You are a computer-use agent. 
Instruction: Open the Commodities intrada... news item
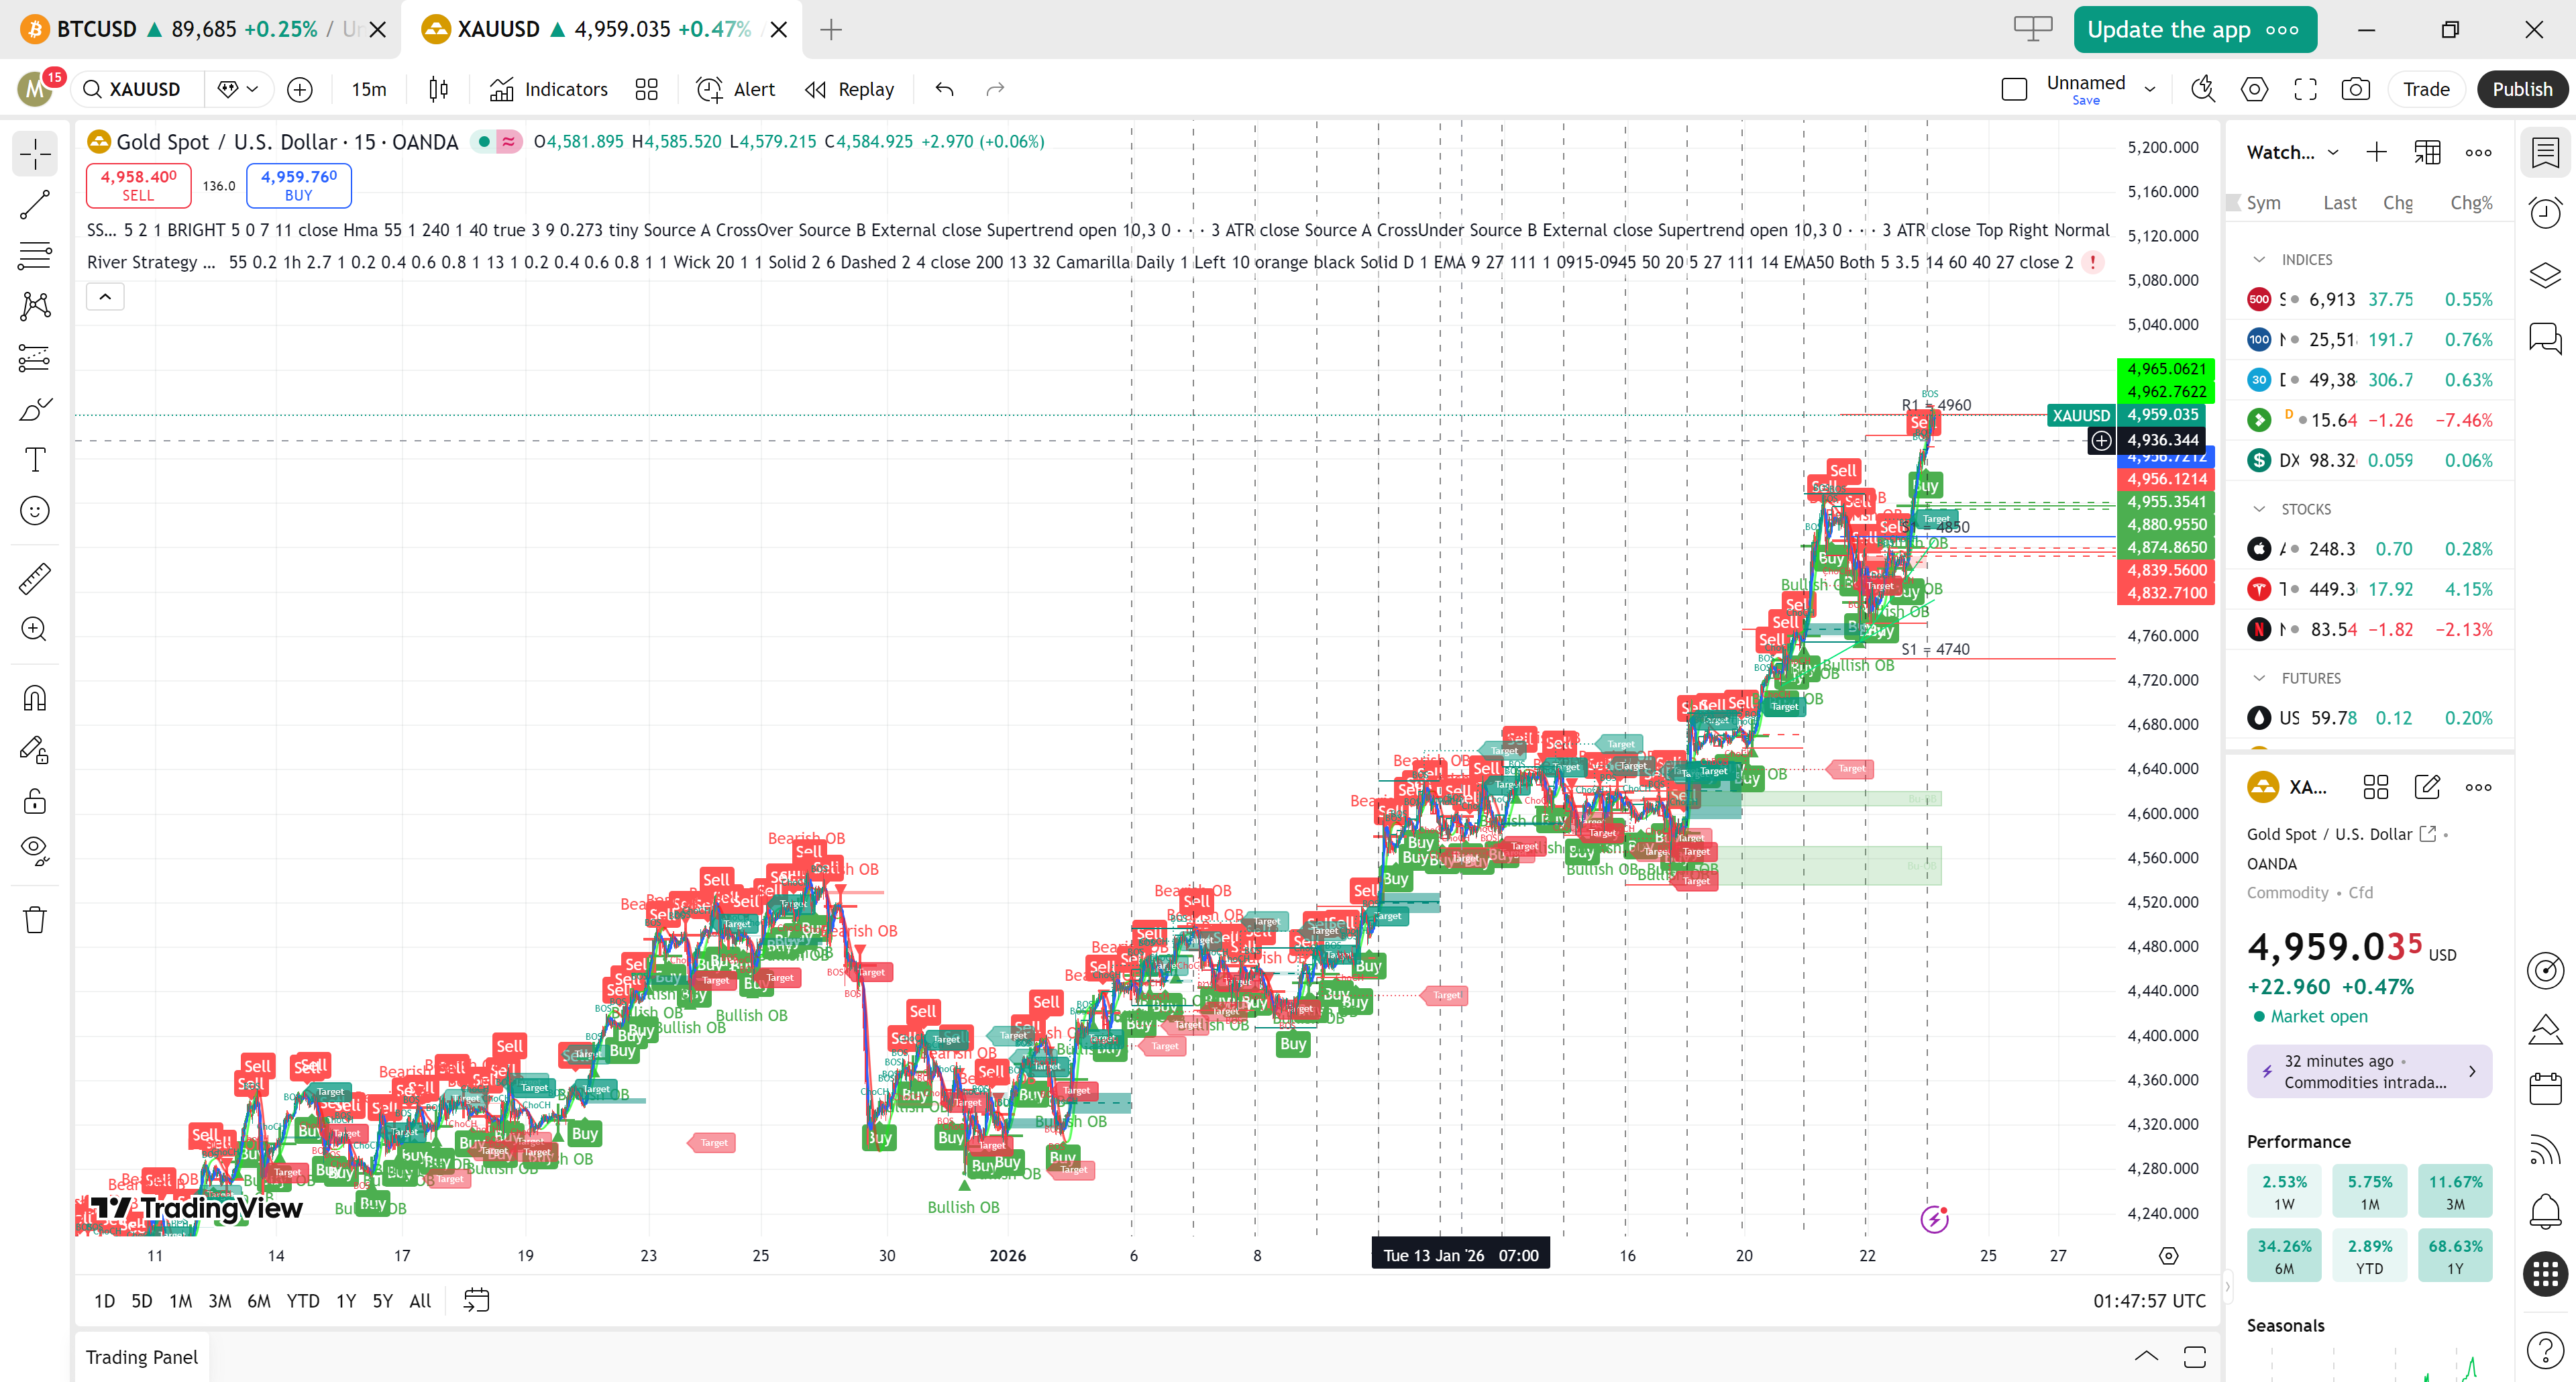coord(2369,1071)
